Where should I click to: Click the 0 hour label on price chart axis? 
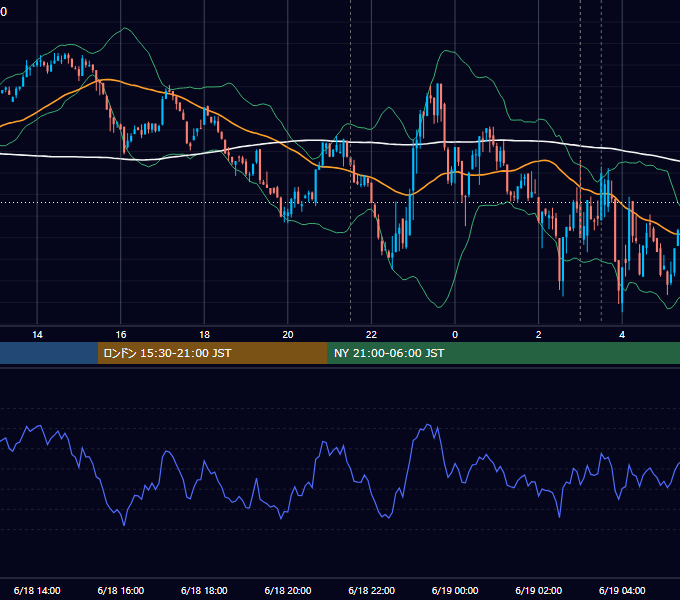point(455,335)
